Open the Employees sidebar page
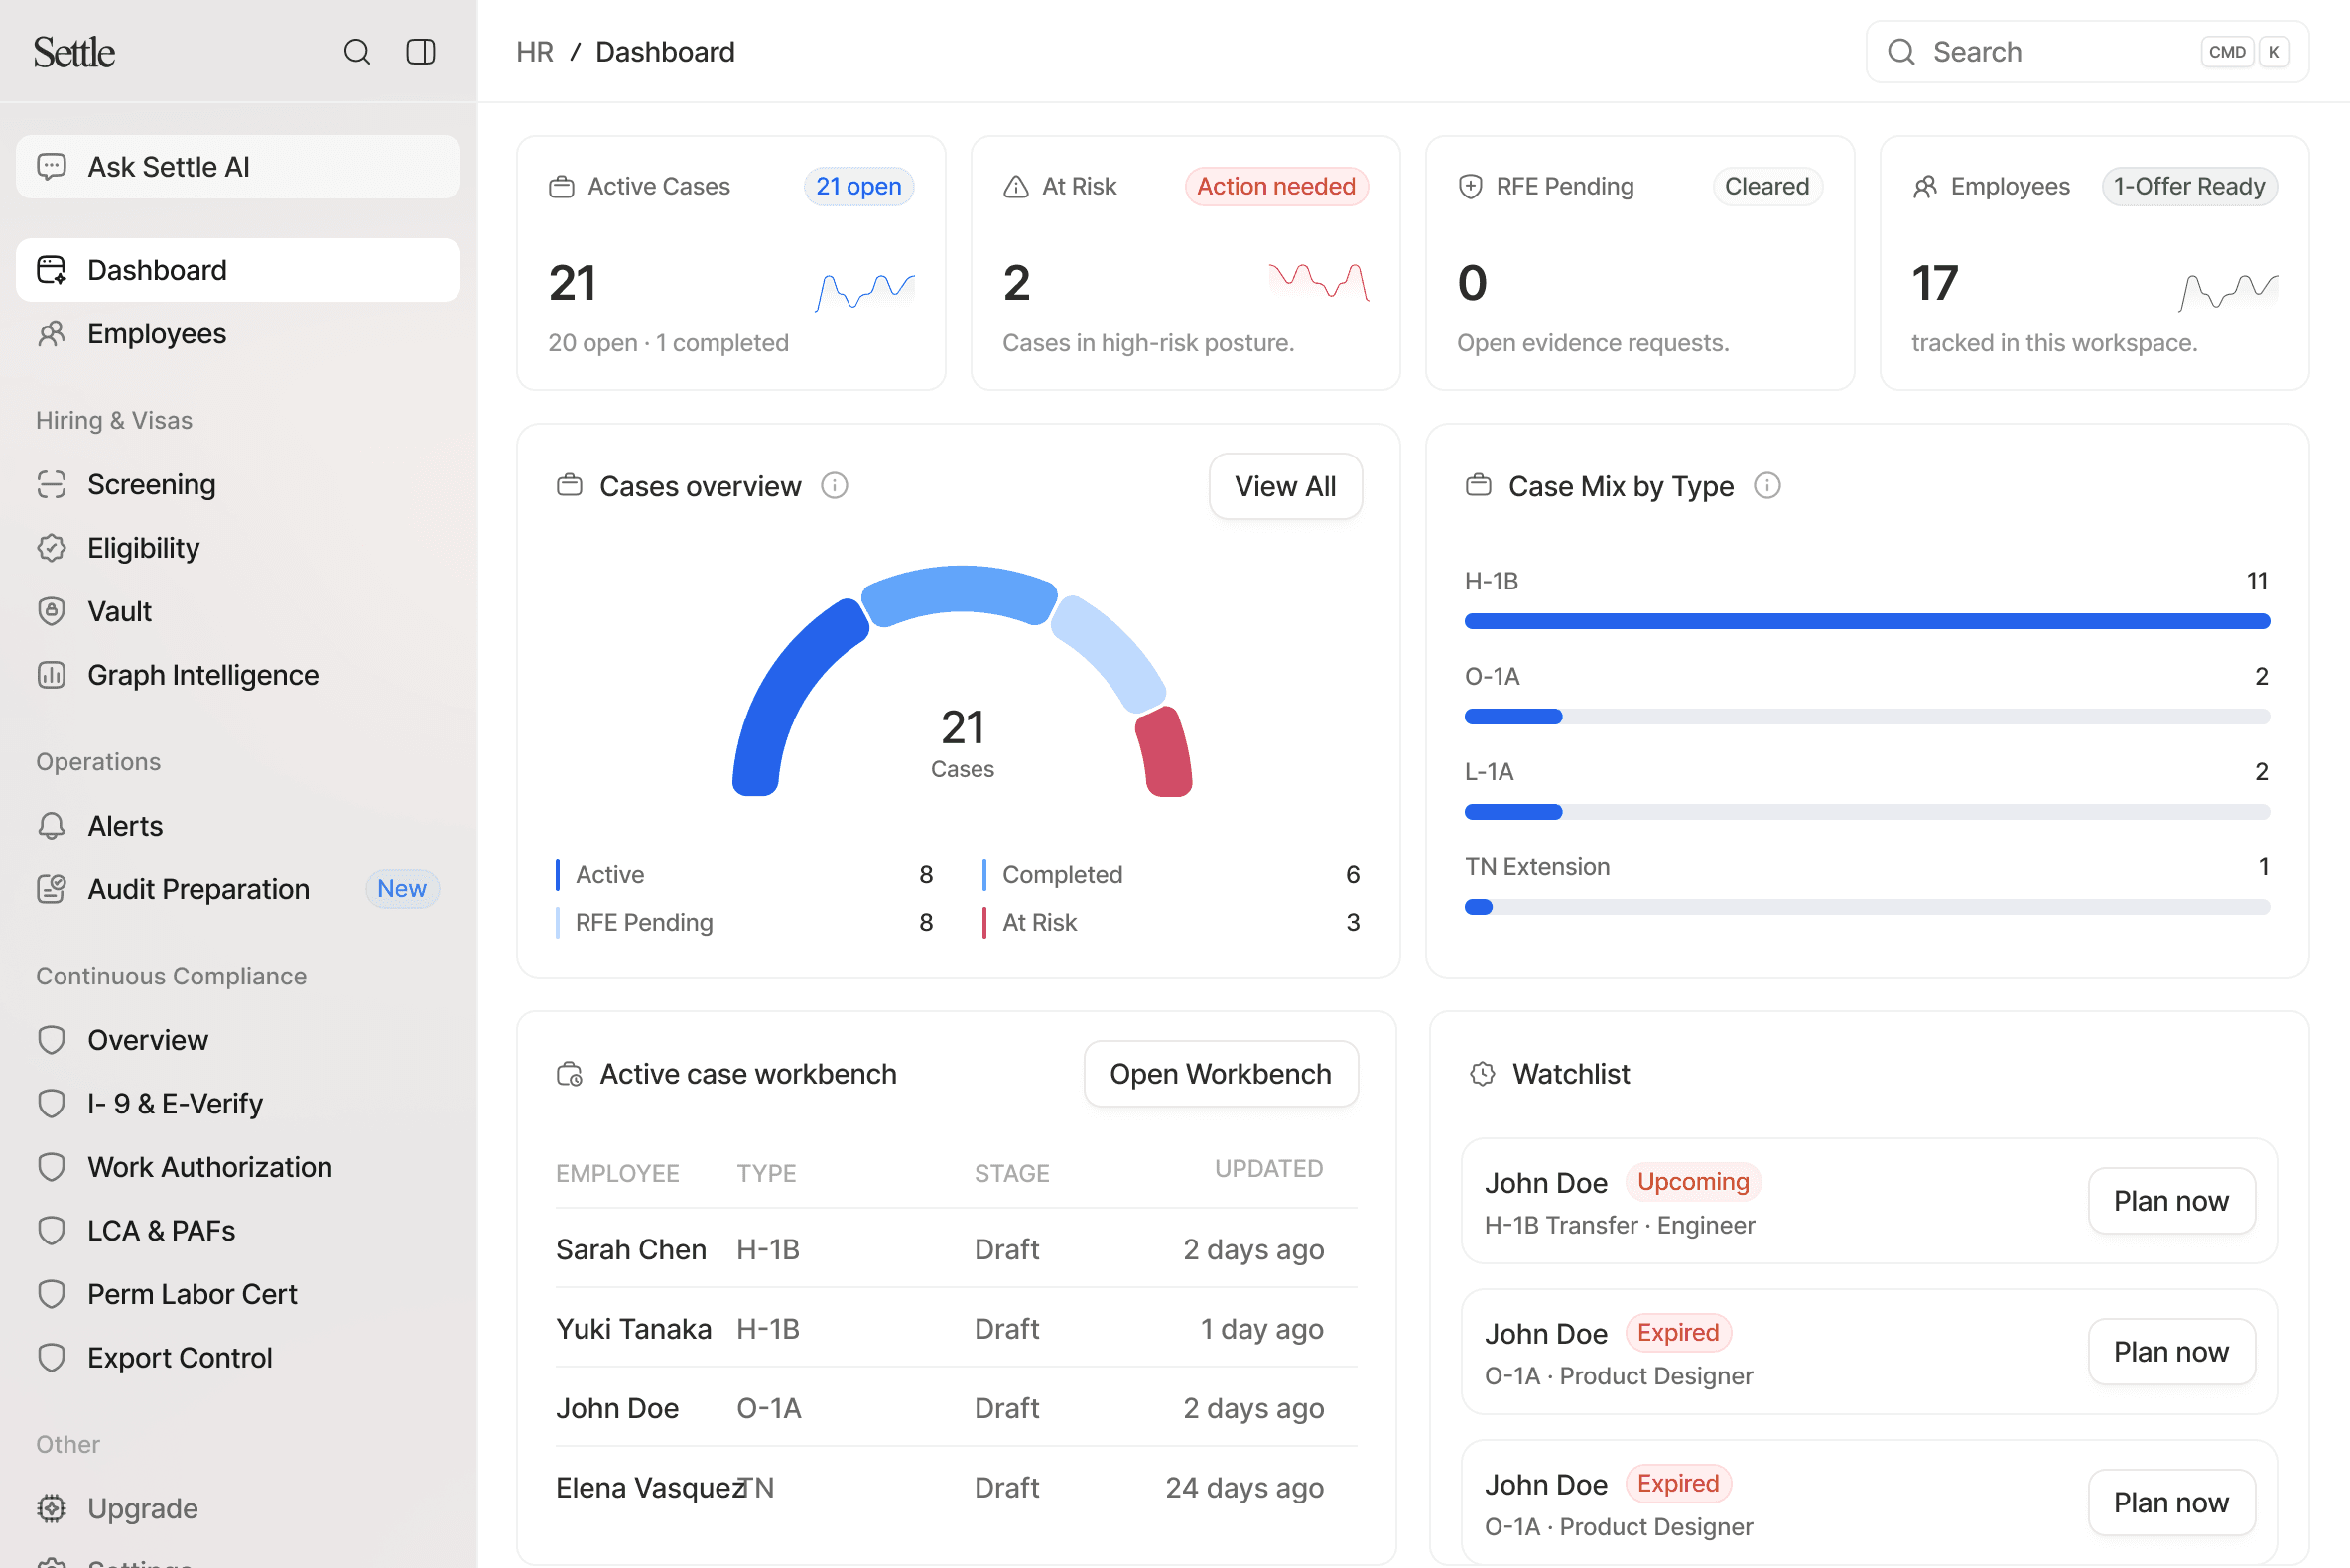 [156, 334]
